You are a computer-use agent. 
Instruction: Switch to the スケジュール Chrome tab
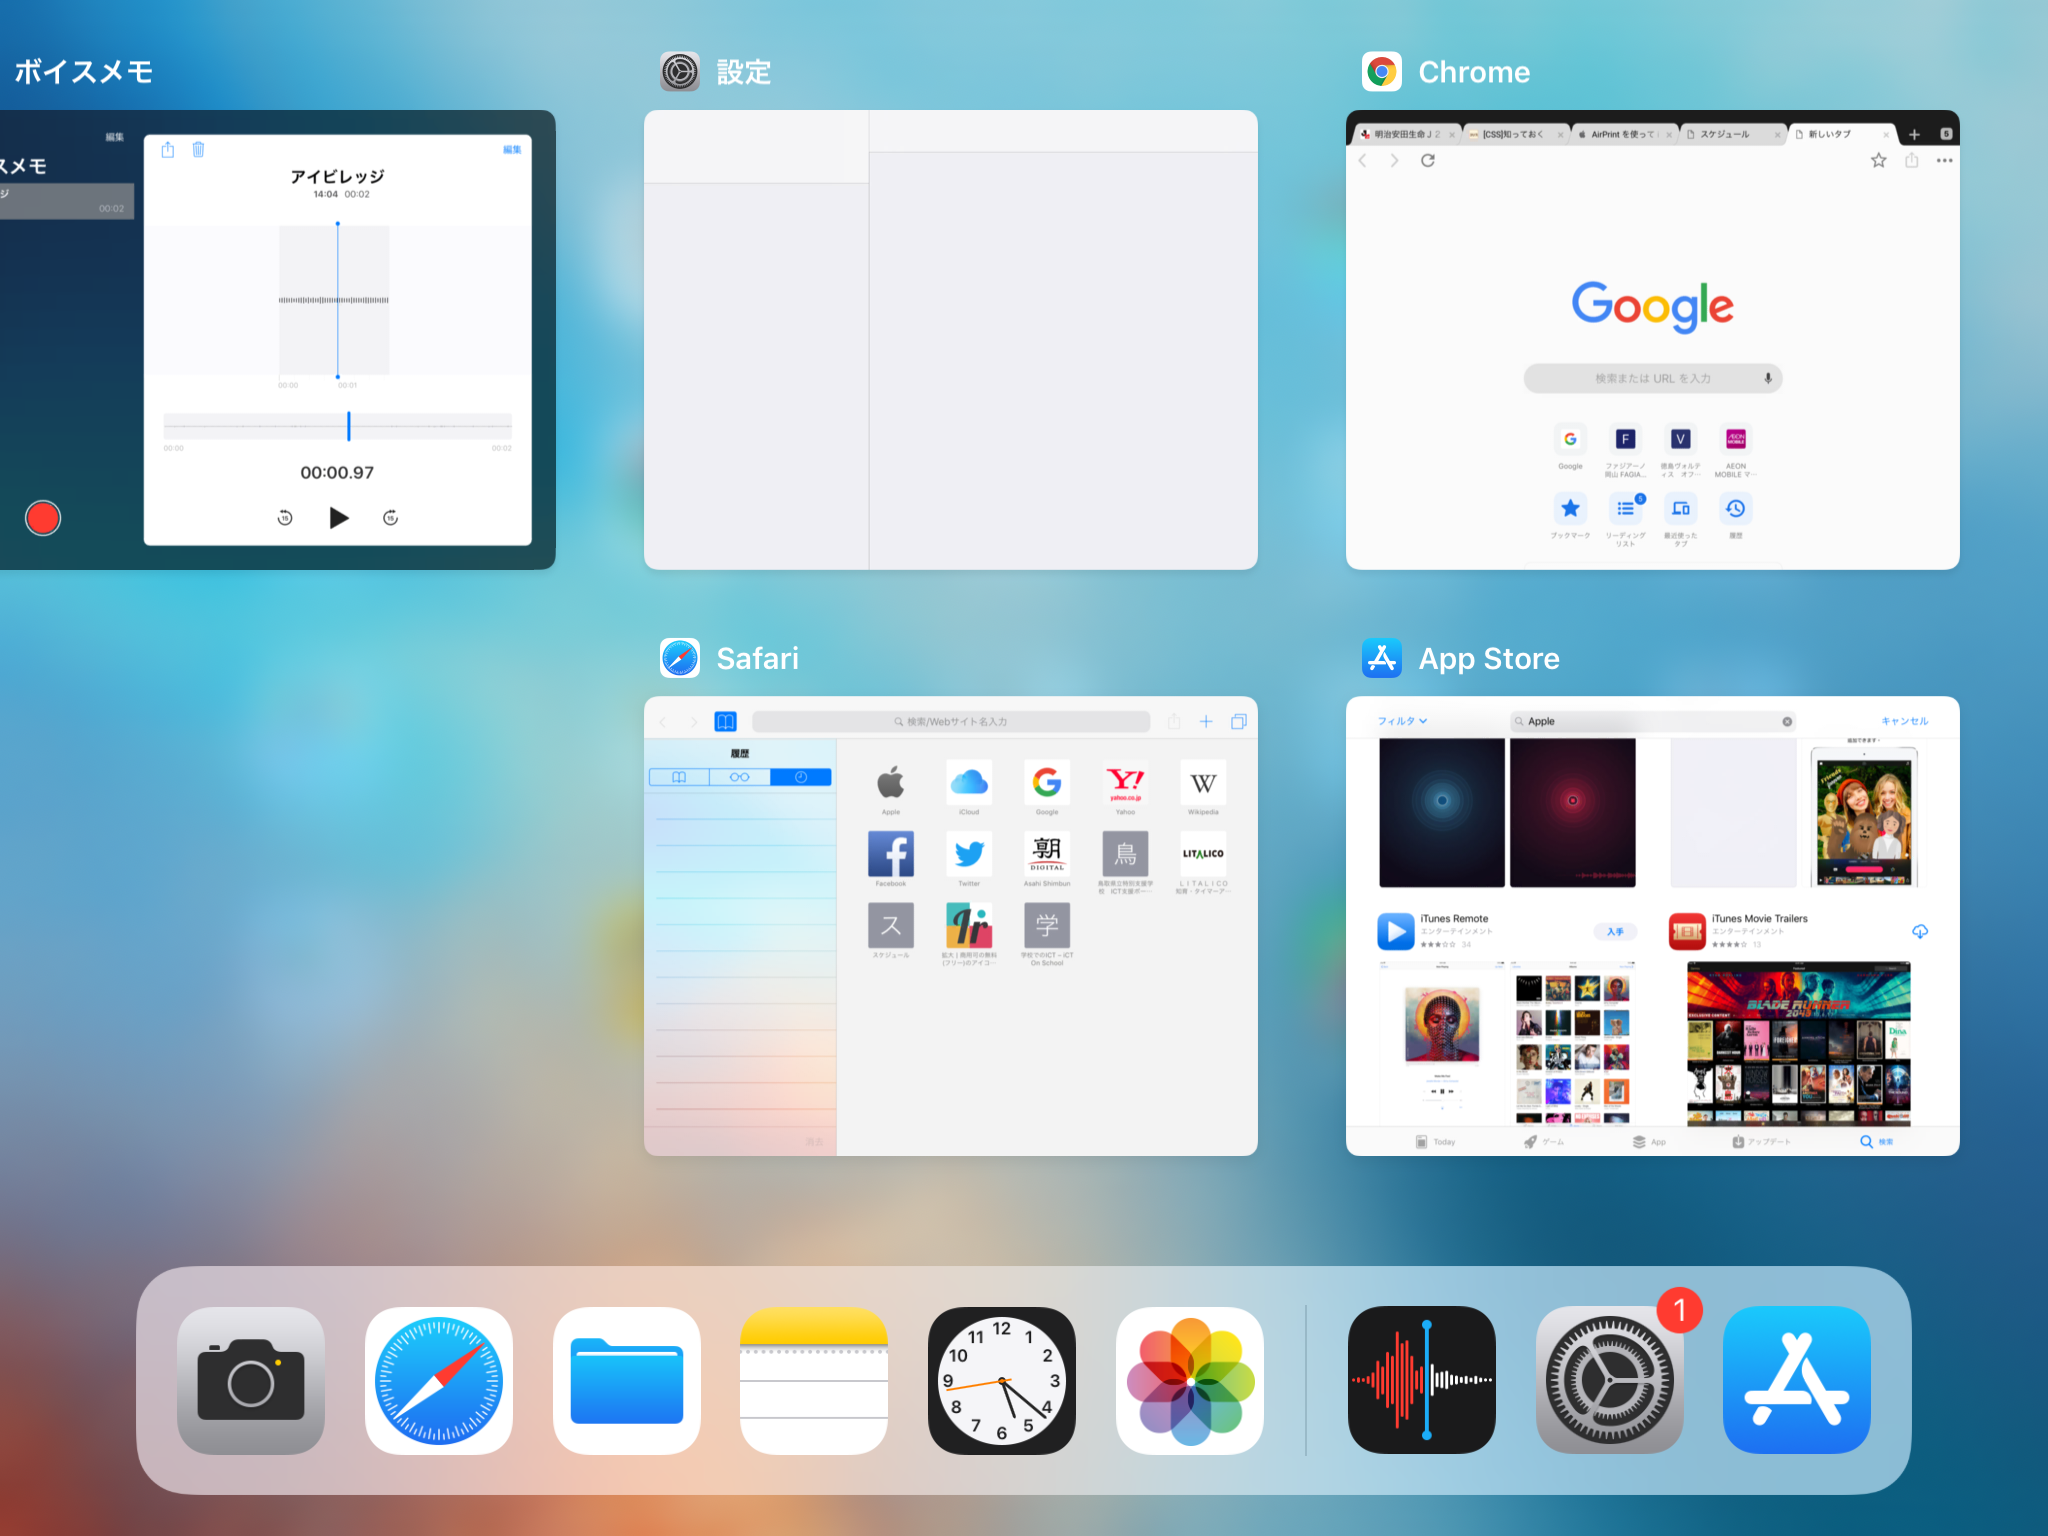click(1733, 134)
